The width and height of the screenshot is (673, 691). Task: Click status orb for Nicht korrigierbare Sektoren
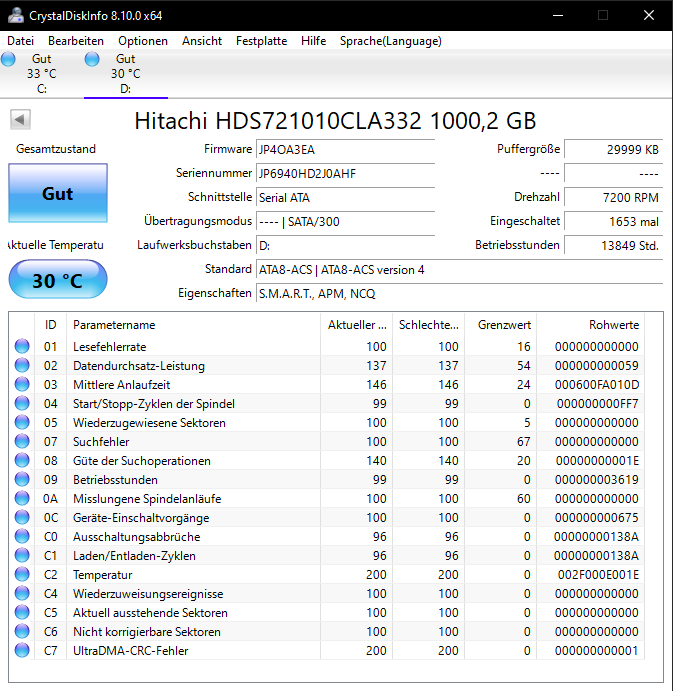22,631
